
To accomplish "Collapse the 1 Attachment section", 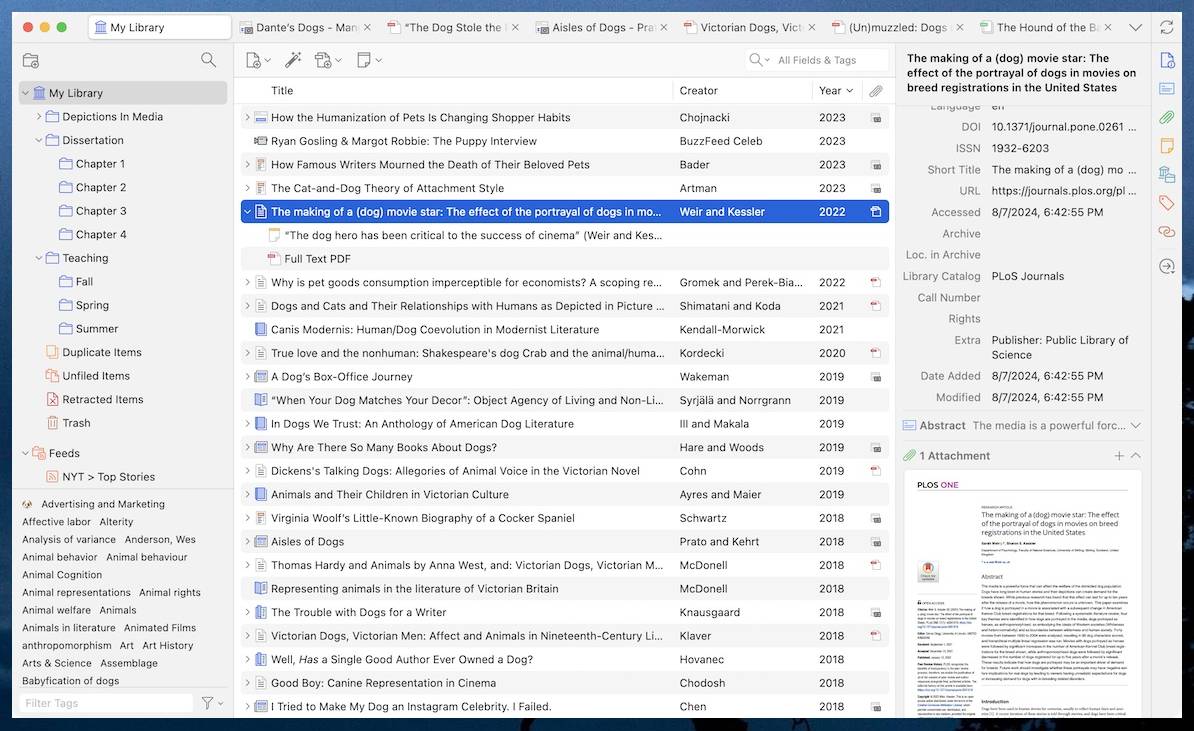I will click(1135, 455).
